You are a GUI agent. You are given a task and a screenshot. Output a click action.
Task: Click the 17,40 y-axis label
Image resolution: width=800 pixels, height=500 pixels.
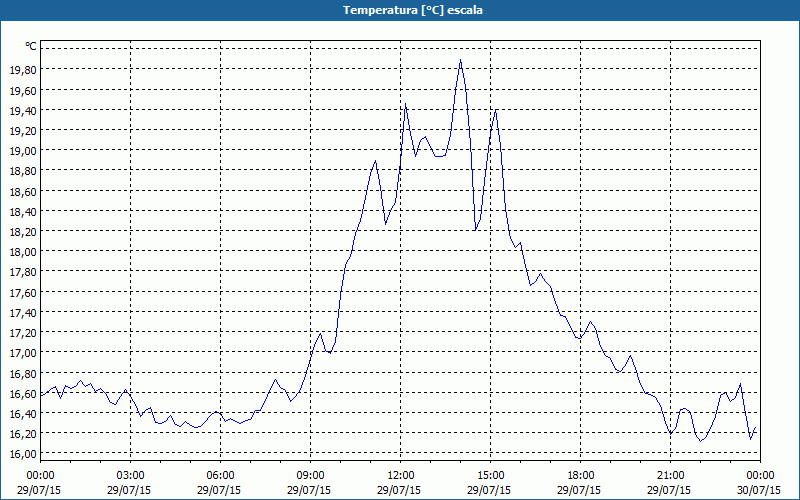[23, 312]
